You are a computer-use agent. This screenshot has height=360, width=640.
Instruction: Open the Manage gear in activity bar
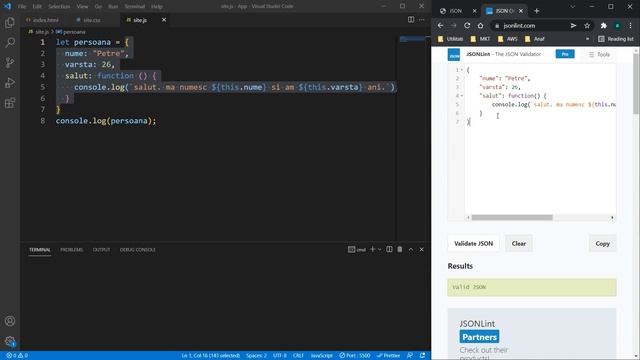point(10,341)
